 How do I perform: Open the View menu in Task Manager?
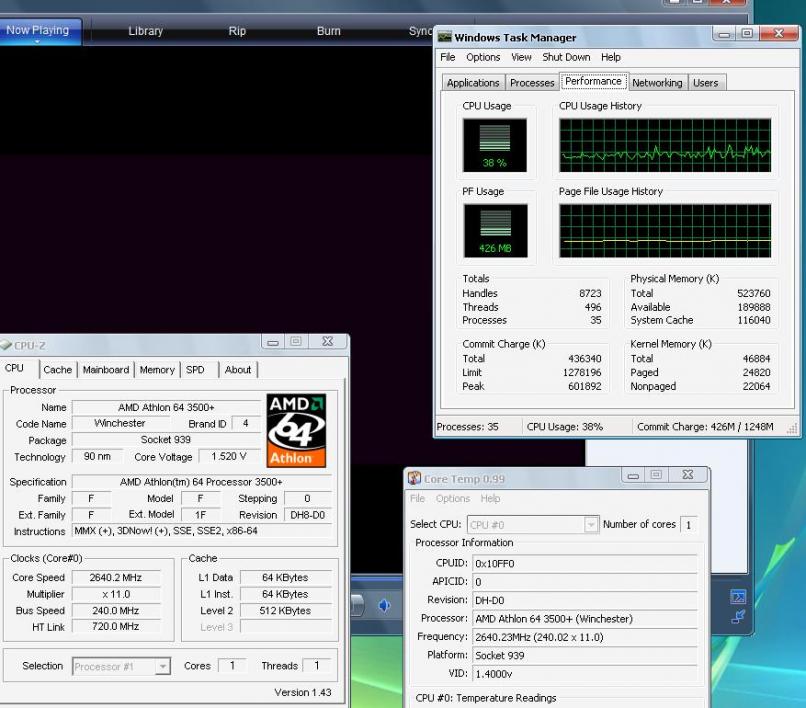pos(521,57)
